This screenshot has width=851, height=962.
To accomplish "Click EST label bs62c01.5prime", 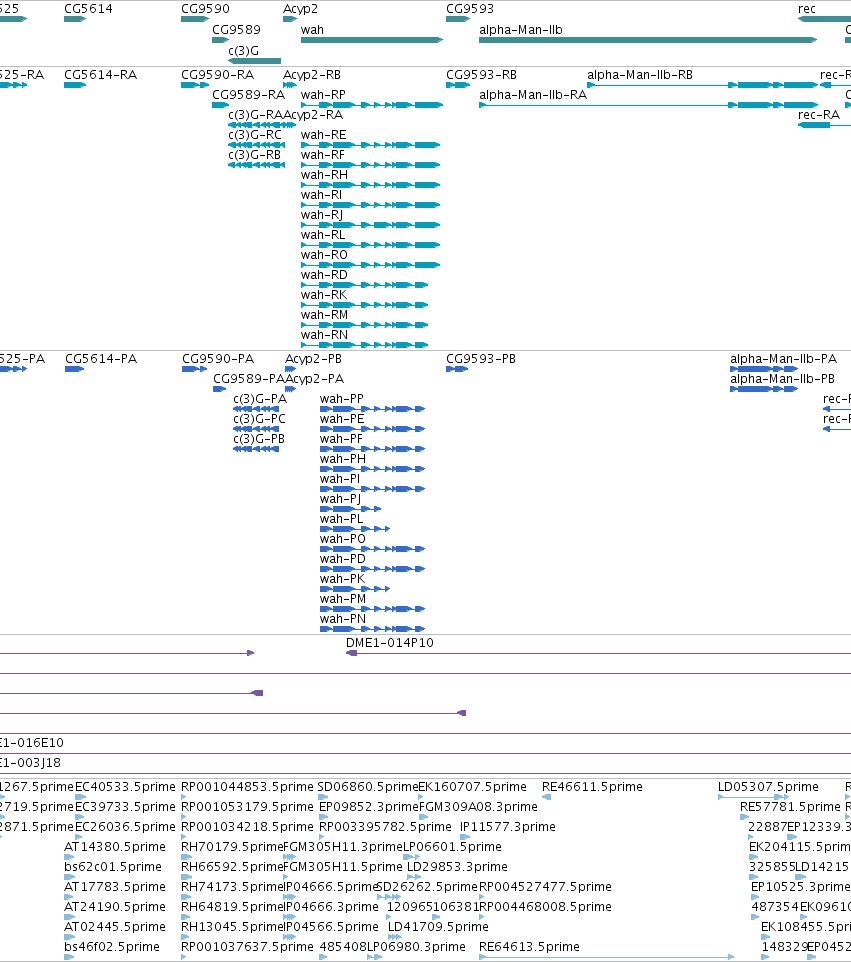I will (x=113, y=867).
